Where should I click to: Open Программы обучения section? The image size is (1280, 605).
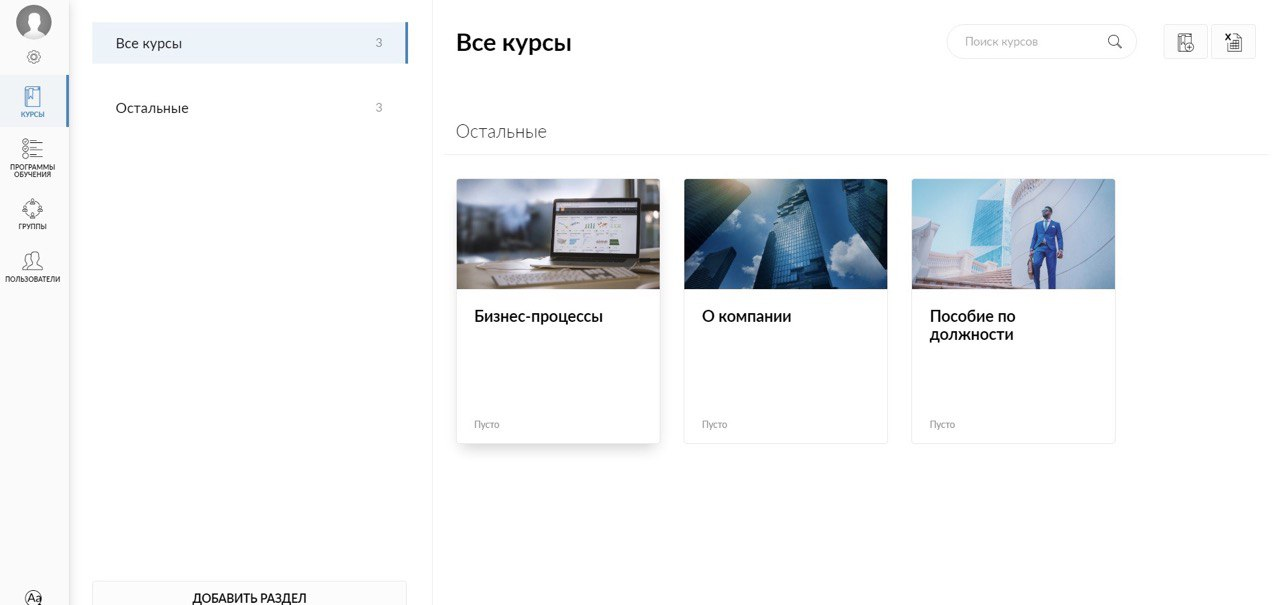point(33,157)
